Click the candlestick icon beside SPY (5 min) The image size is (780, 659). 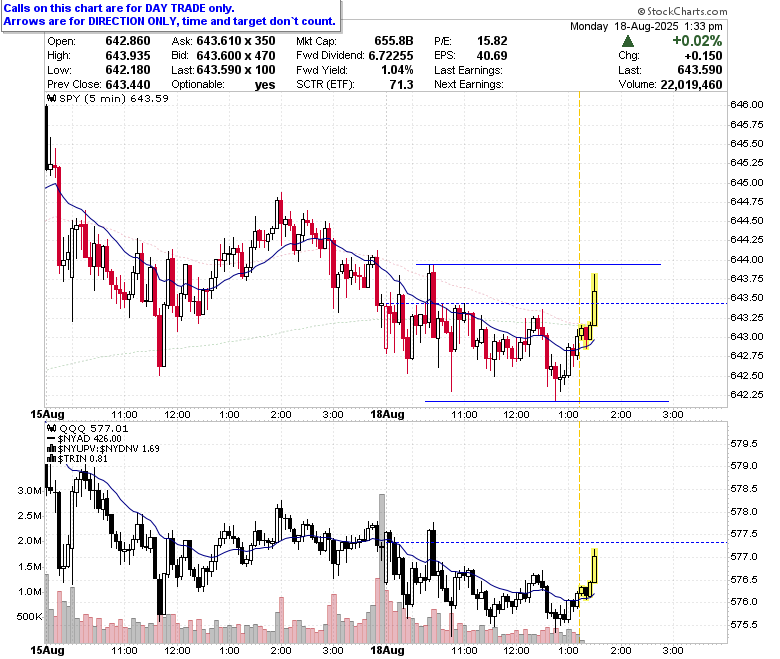(x=51, y=98)
